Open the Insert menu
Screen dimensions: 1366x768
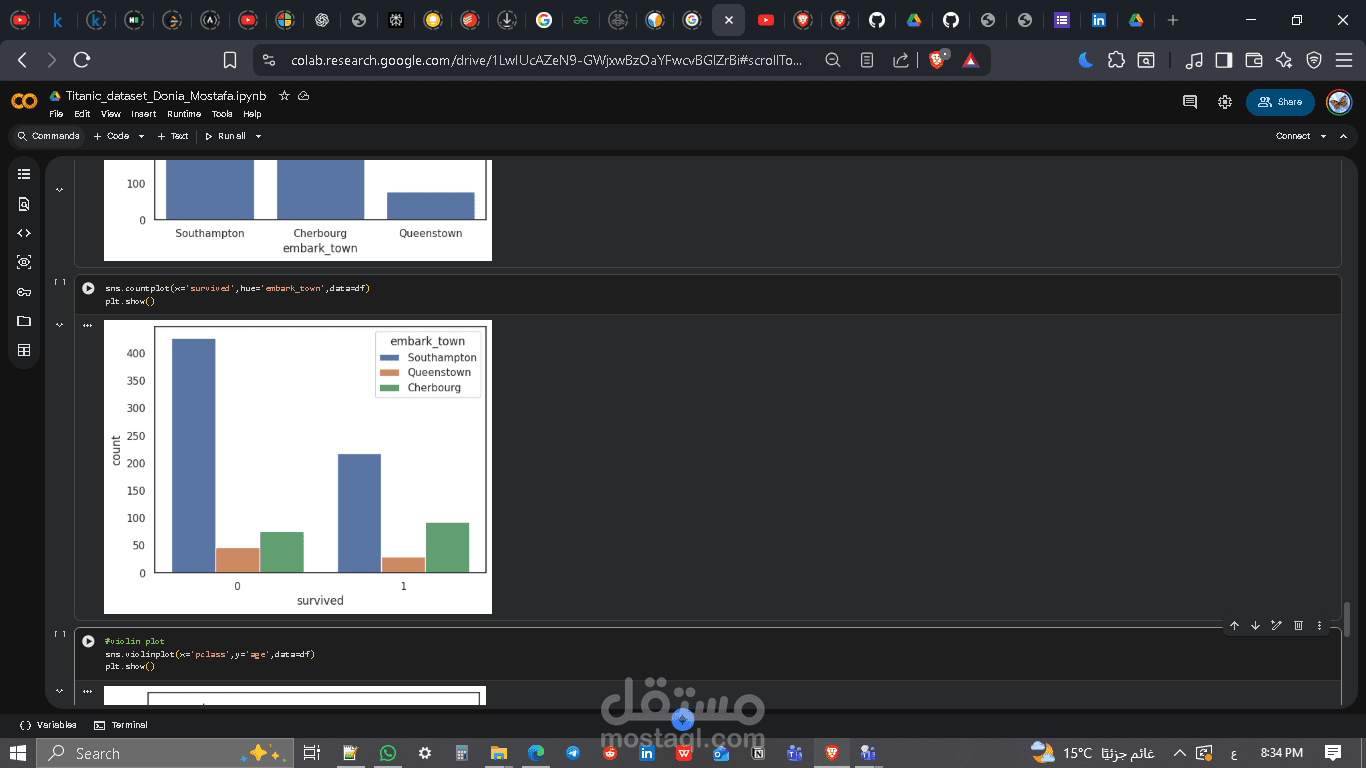pos(143,114)
